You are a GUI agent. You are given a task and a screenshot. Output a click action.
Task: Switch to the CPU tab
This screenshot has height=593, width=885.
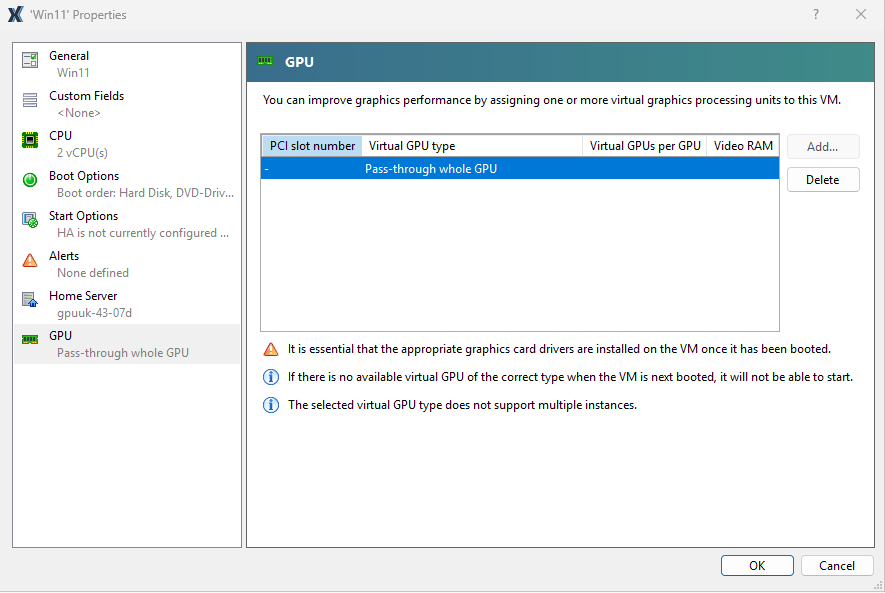coord(127,144)
